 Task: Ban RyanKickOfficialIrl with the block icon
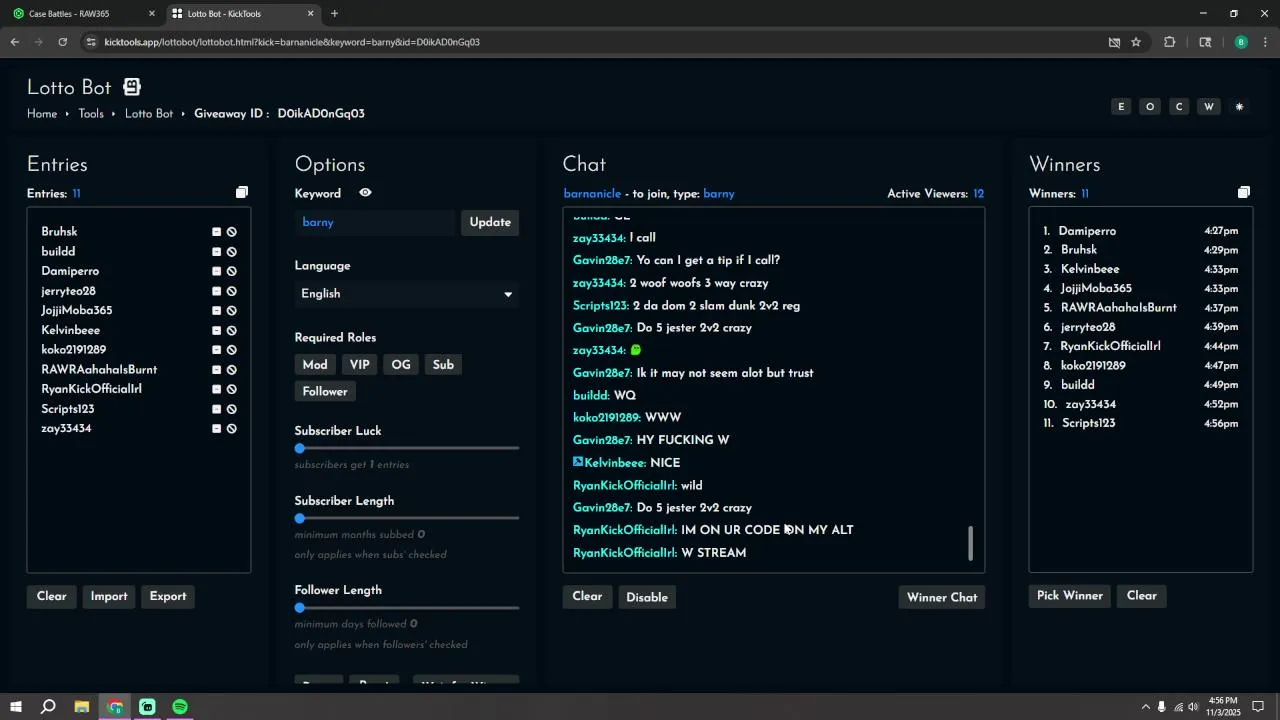tap(231, 389)
